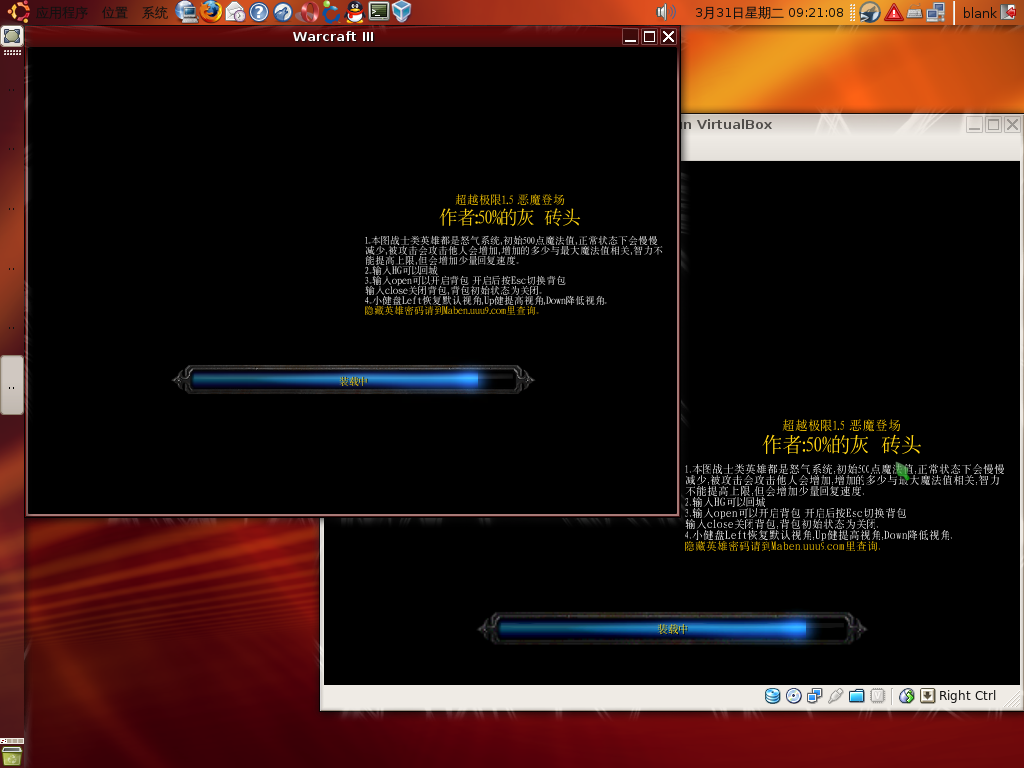Click the window menu icon left of the Warcraft III title bar

click(x=12, y=36)
